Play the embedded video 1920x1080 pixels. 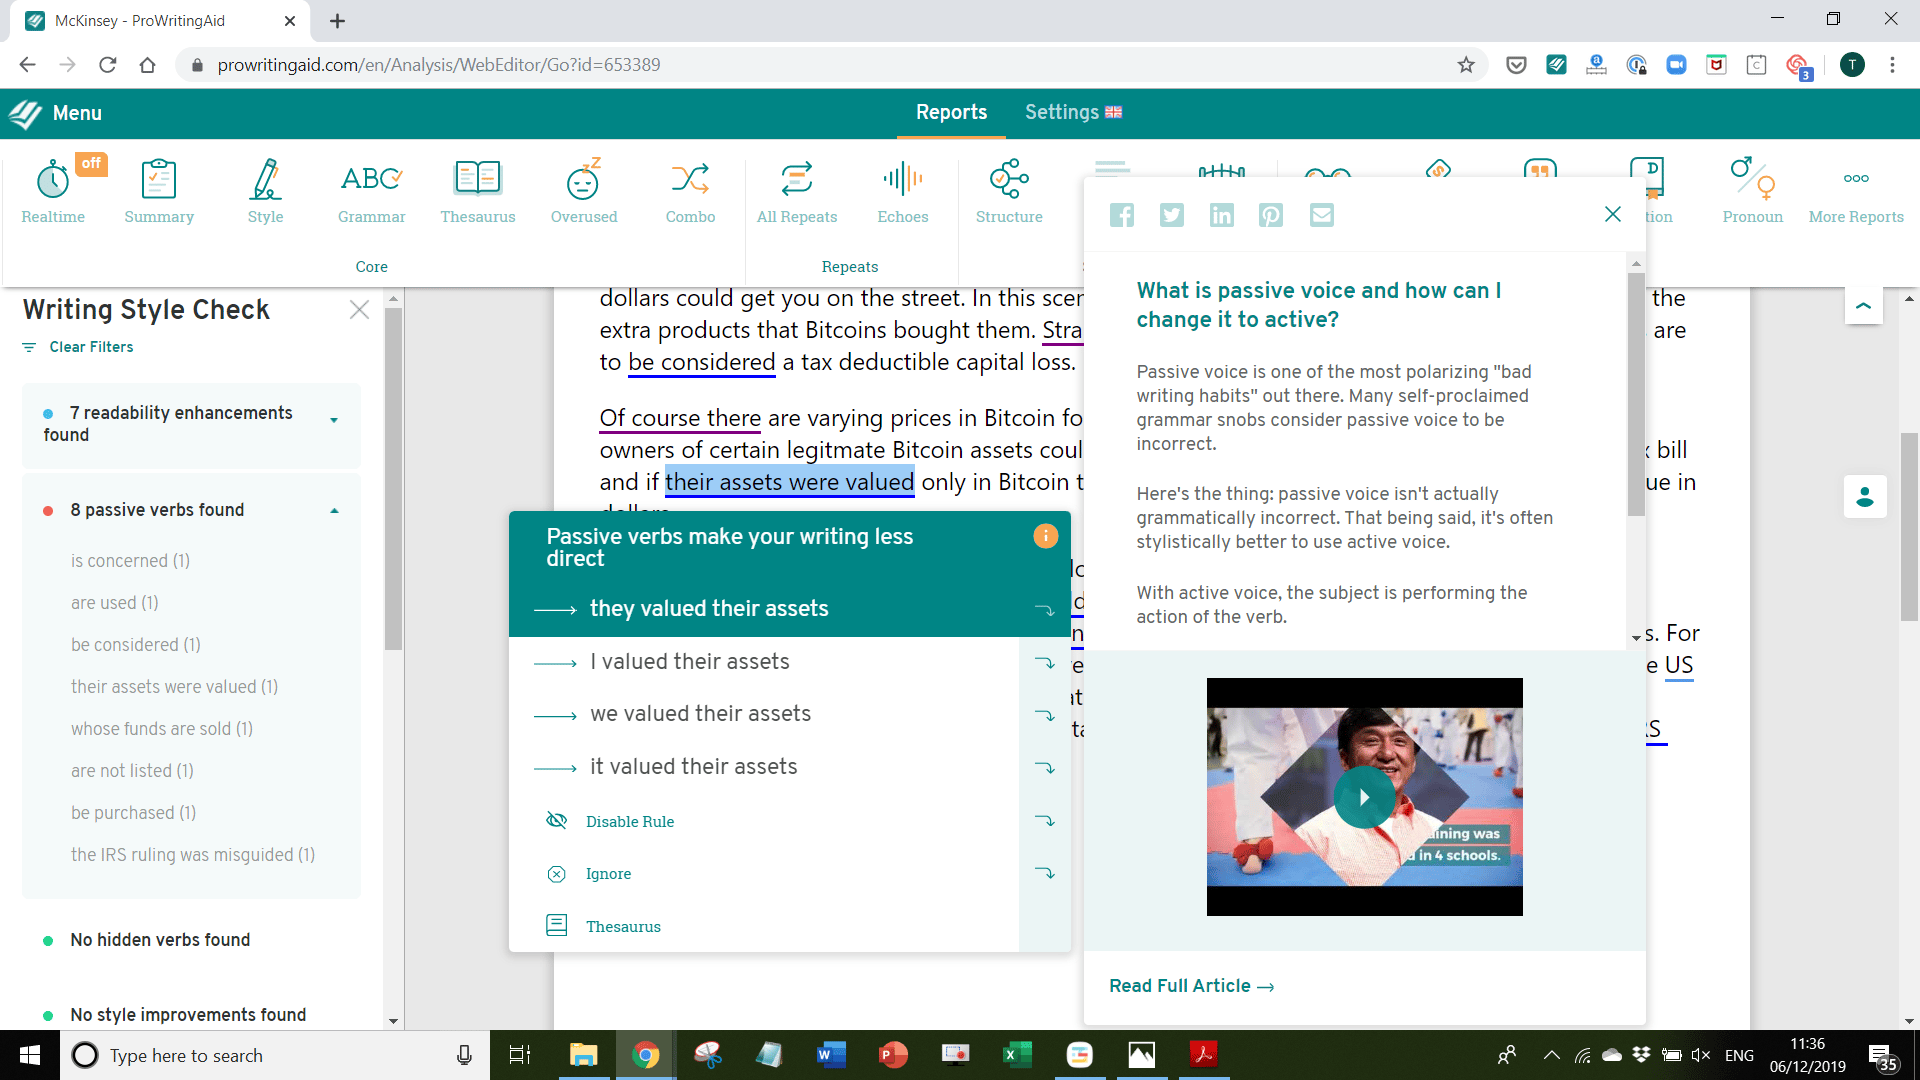point(1364,797)
